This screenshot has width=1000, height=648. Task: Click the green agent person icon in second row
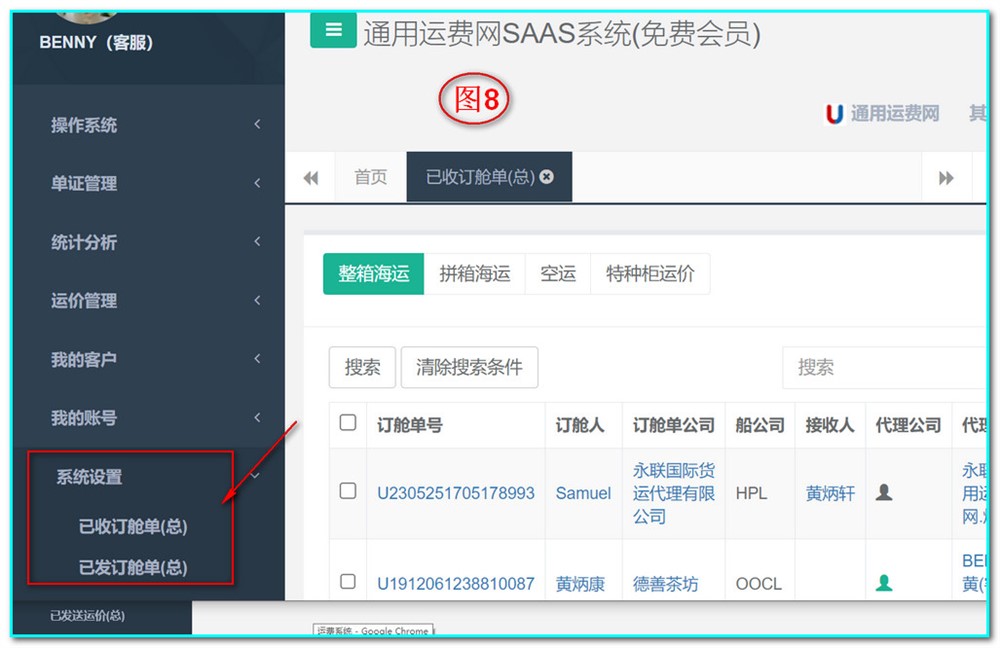coord(883,583)
